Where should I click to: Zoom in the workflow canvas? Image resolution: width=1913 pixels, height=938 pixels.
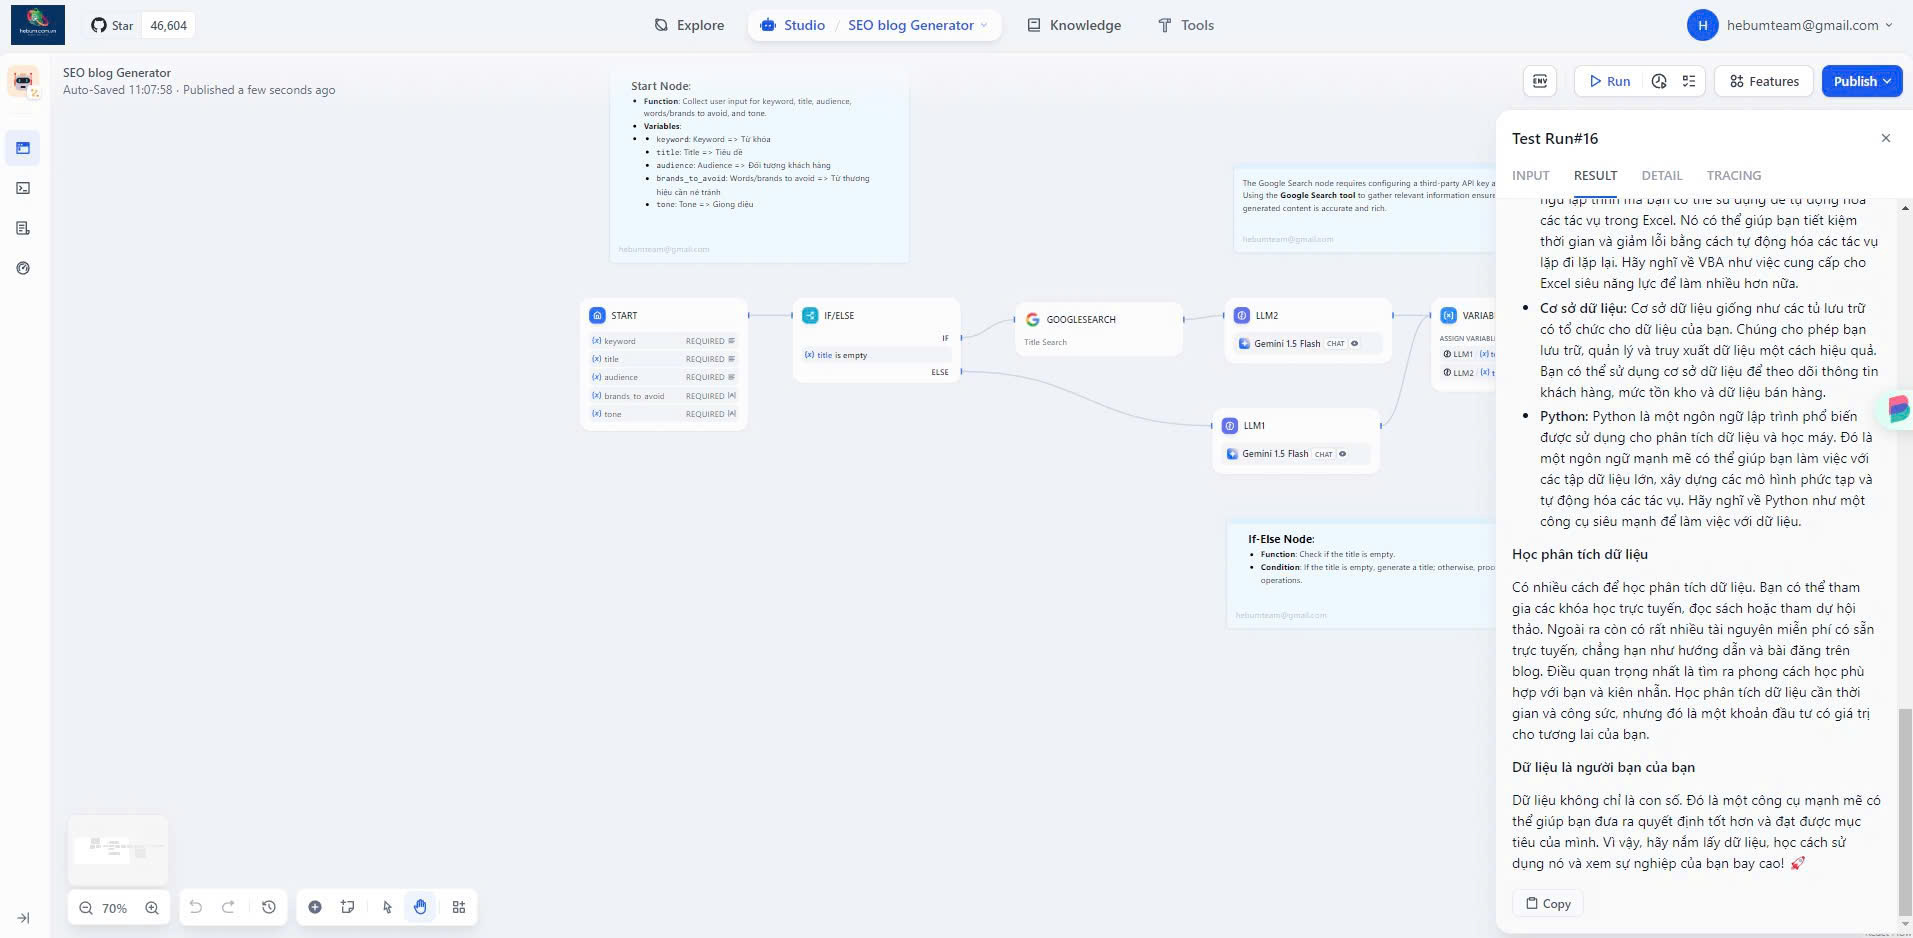click(152, 908)
